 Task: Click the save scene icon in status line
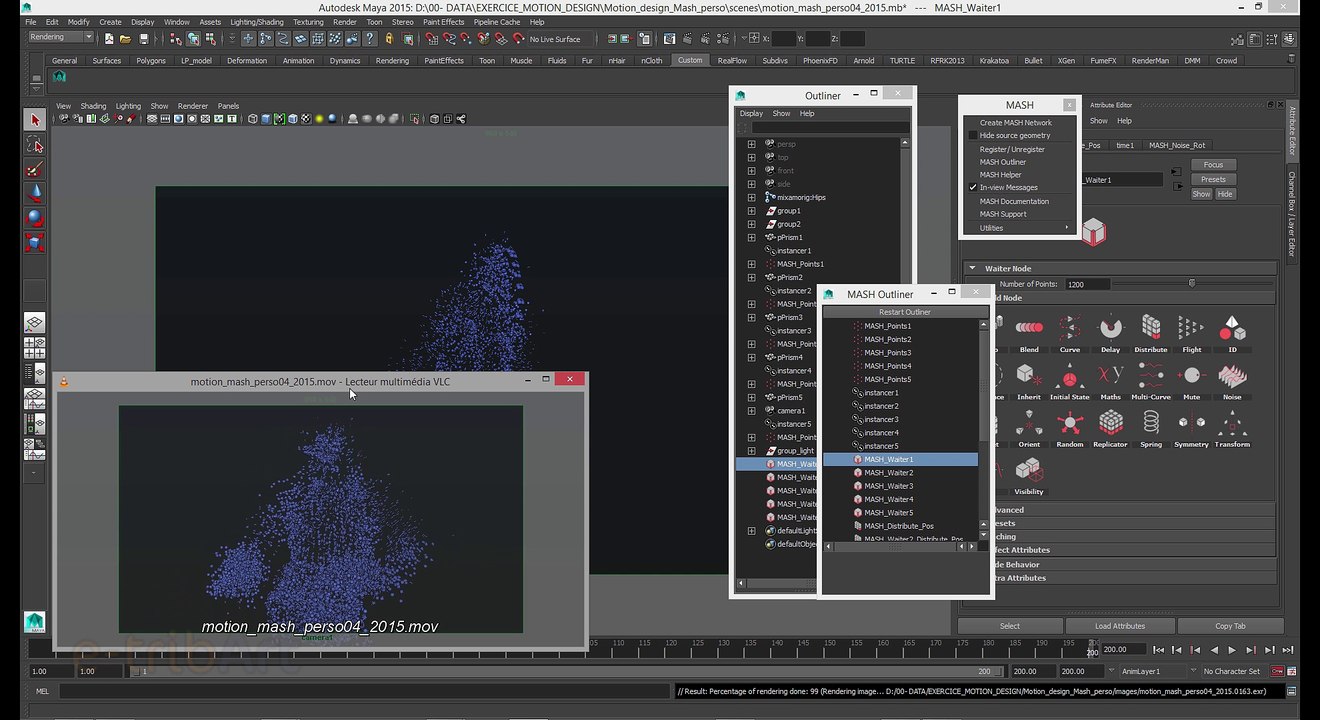coord(144,38)
